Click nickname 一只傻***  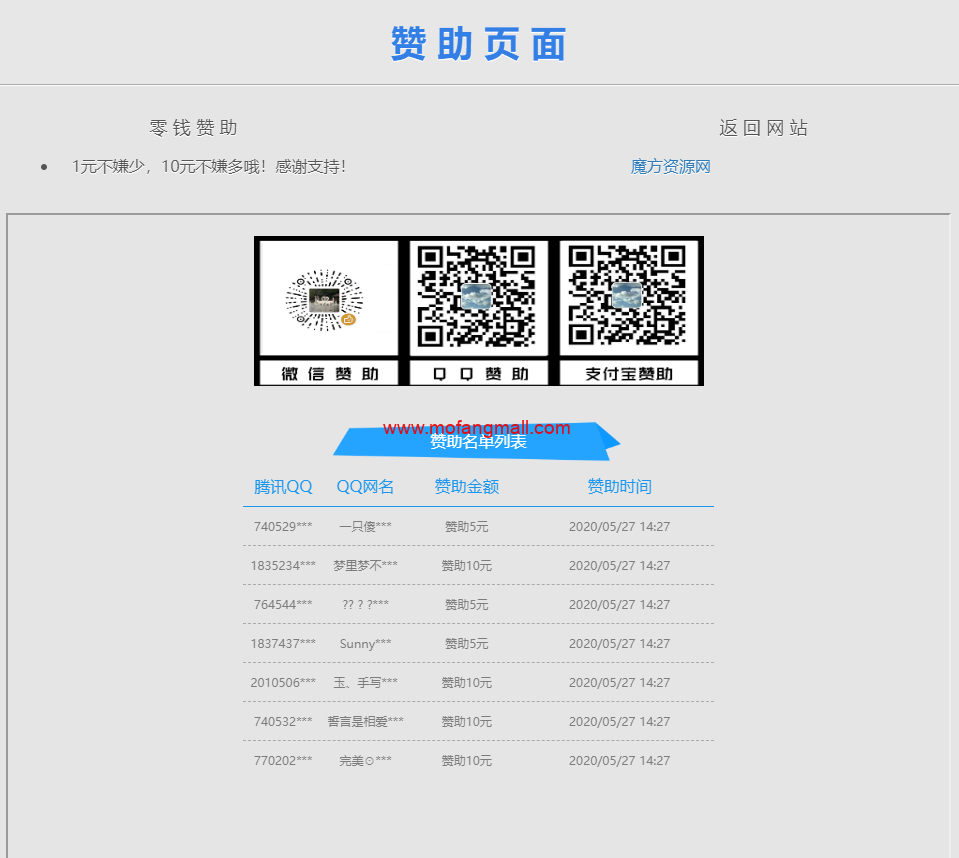[x=365, y=527]
